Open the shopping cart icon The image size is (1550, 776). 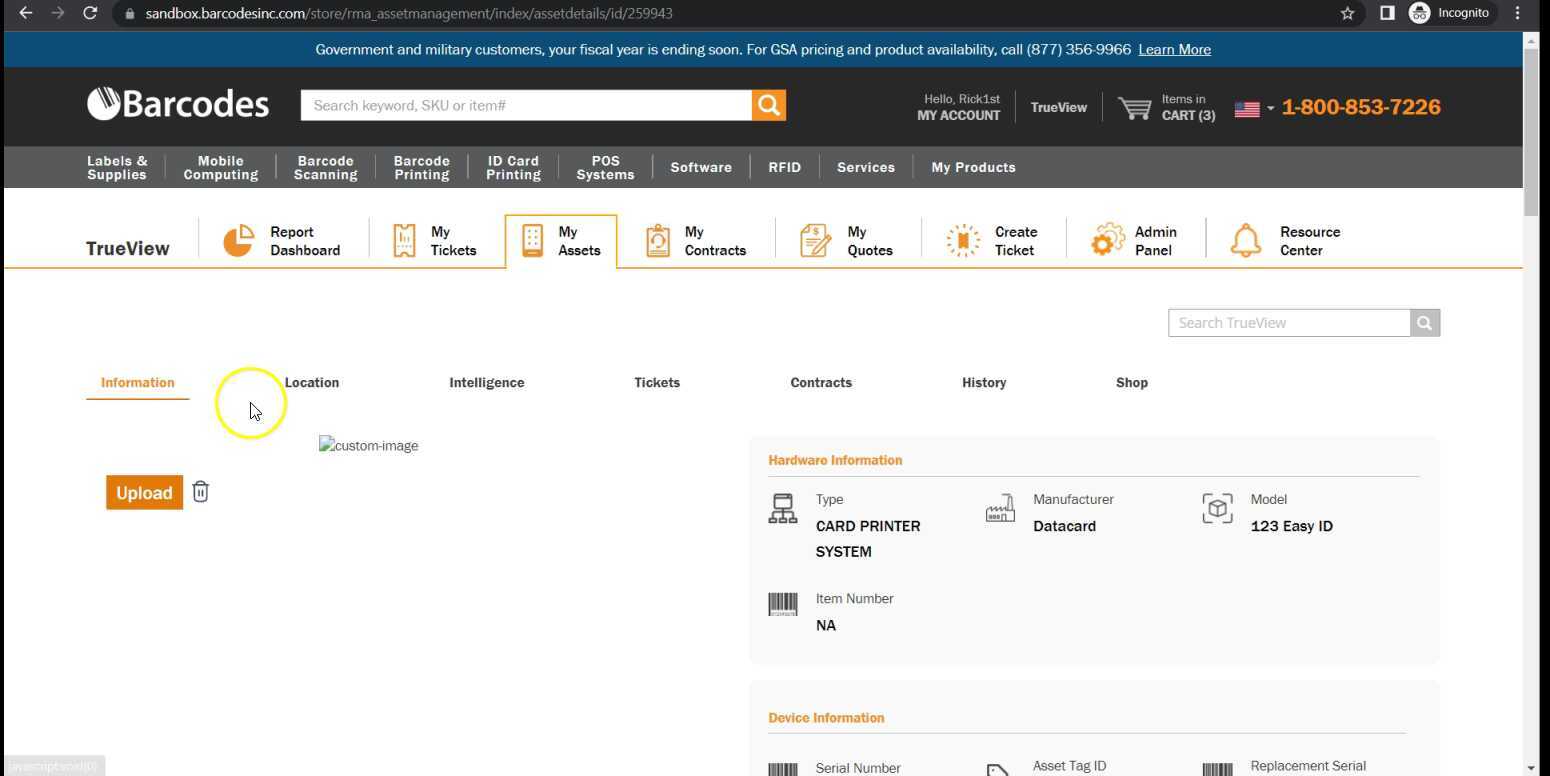(x=1134, y=108)
